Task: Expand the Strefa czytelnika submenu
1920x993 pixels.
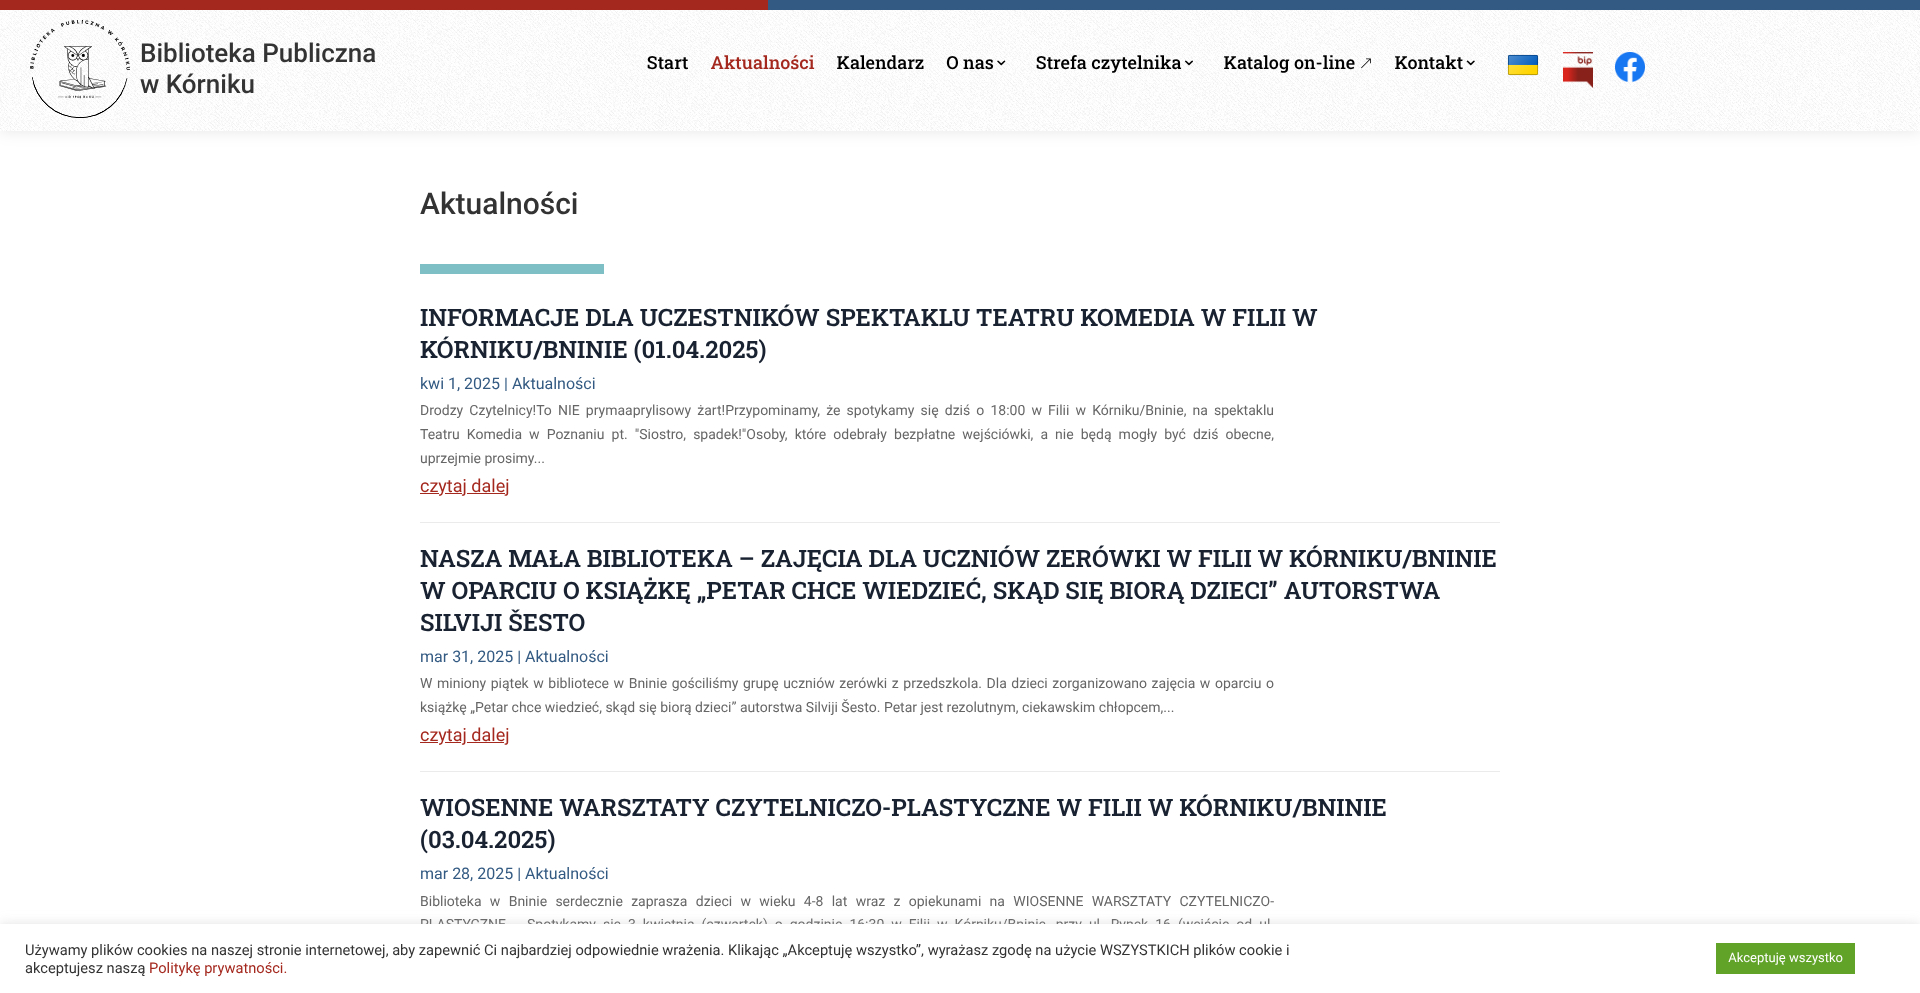Action: [1114, 63]
